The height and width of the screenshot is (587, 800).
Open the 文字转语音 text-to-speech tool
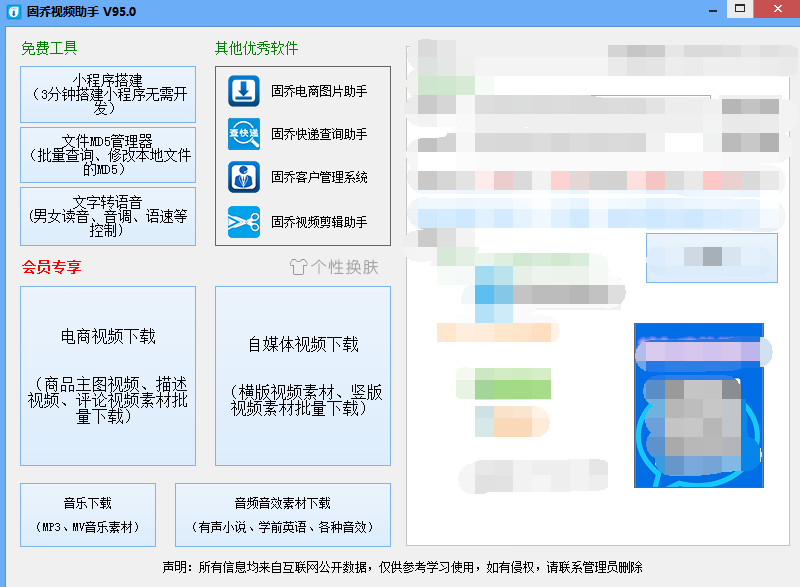pyautogui.click(x=107, y=216)
